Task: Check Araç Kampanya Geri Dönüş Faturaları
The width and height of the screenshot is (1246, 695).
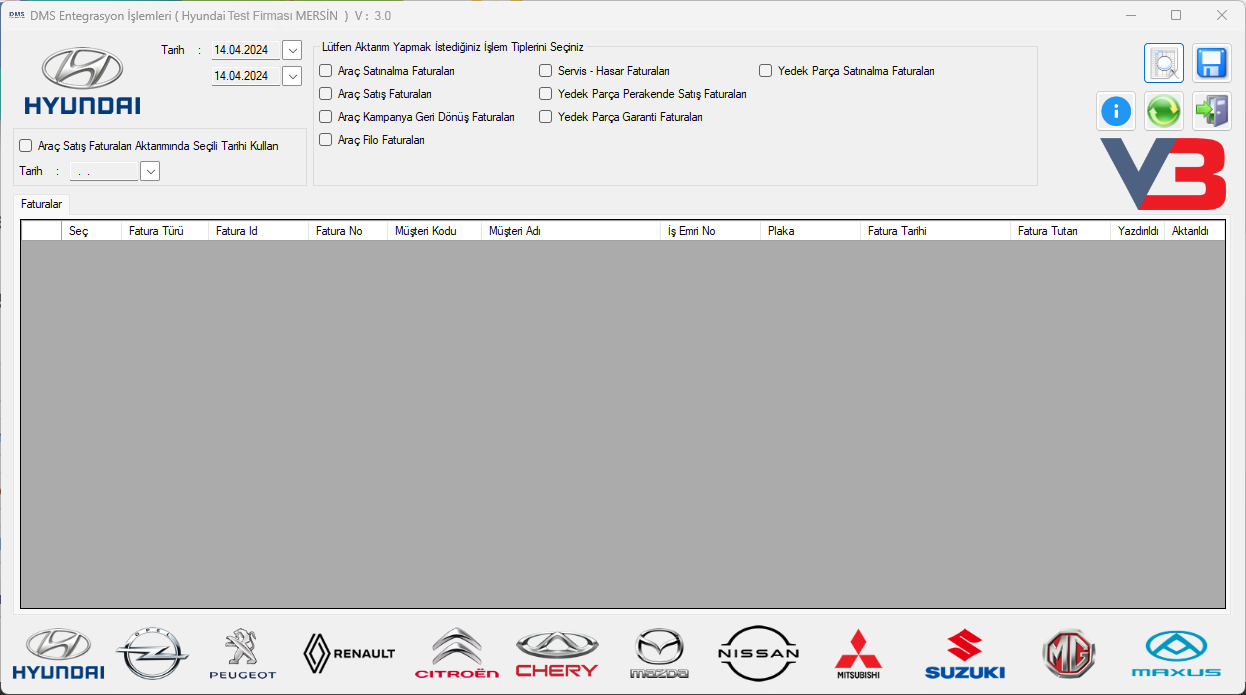Action: (x=325, y=117)
